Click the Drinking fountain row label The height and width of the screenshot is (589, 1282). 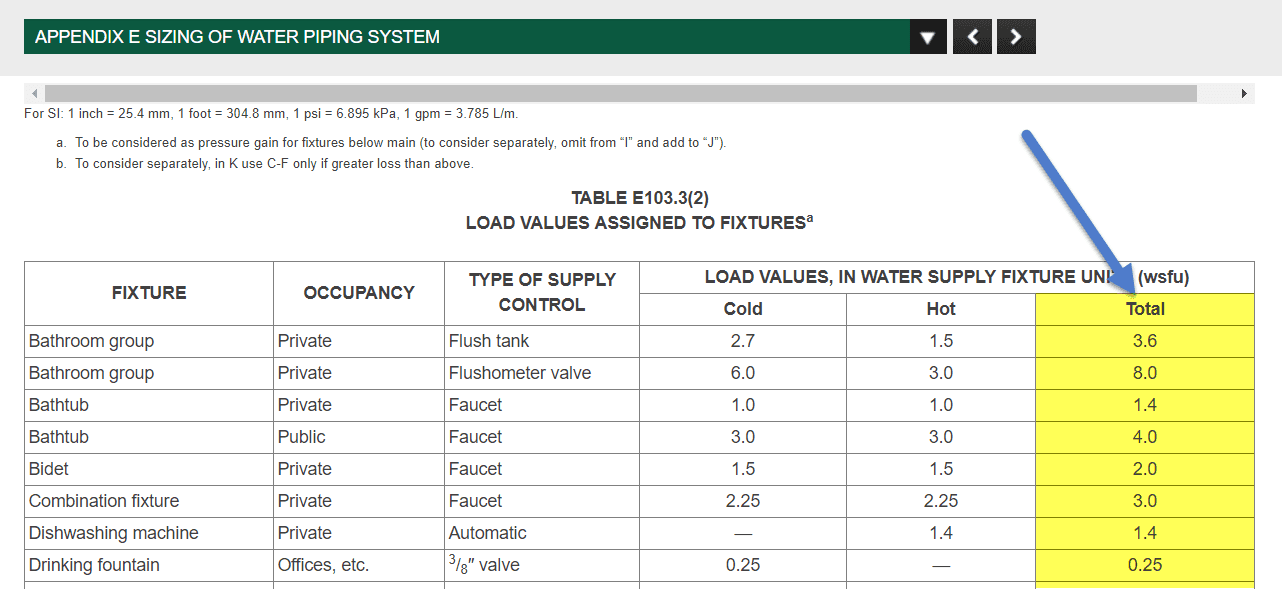point(94,565)
